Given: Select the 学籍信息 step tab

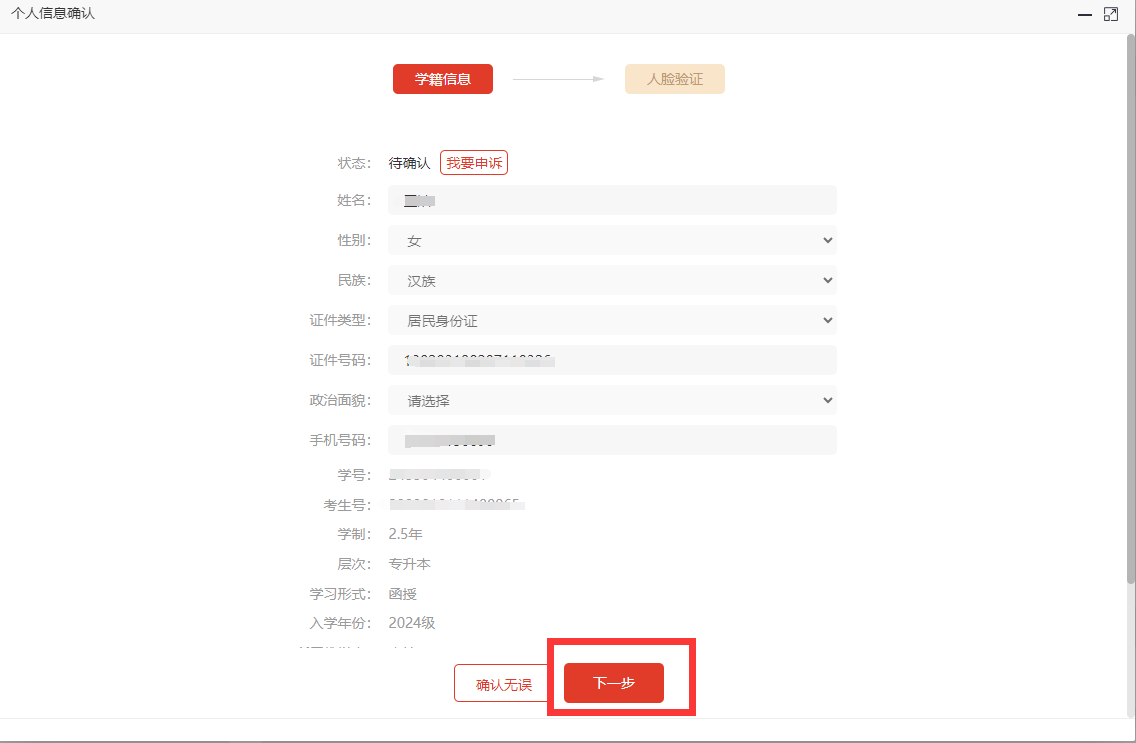Looking at the screenshot, I should pos(442,79).
